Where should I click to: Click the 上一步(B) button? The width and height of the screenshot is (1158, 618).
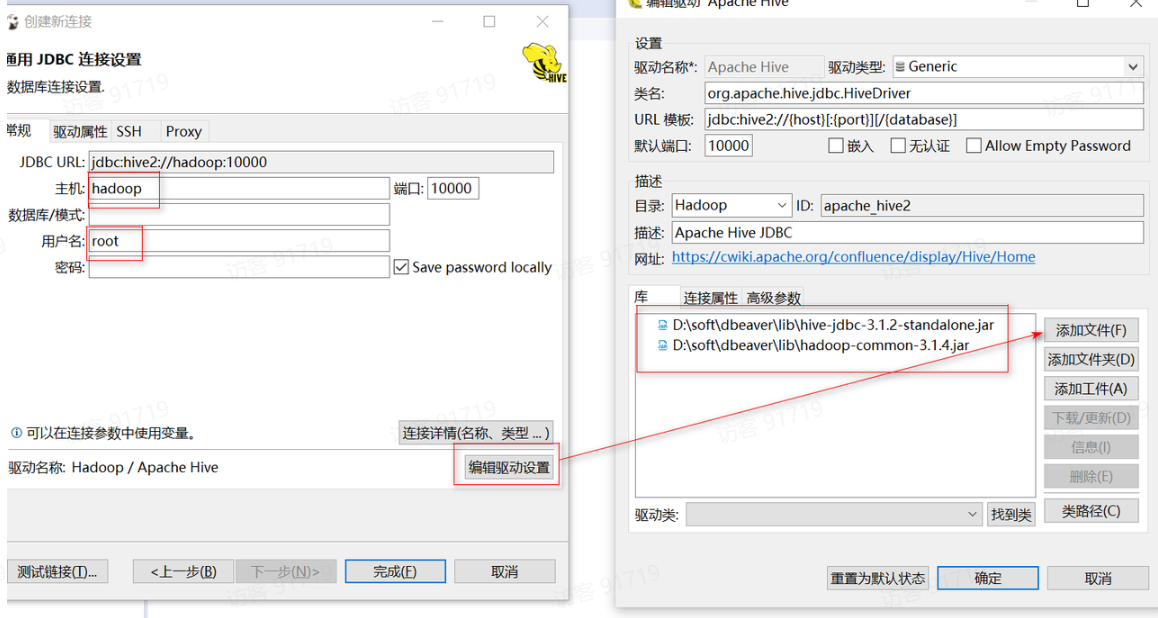pyautogui.click(x=183, y=571)
